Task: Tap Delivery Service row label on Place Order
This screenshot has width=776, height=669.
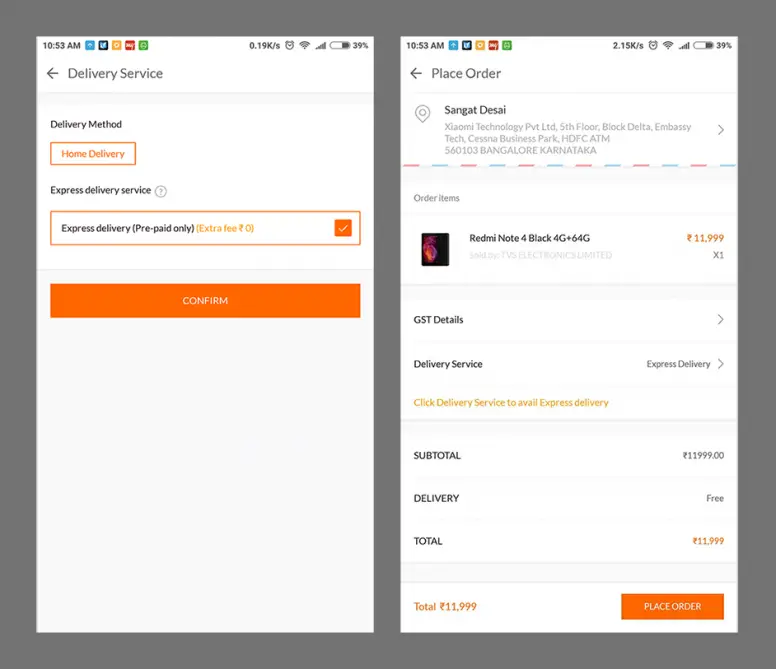Action: click(x=448, y=364)
